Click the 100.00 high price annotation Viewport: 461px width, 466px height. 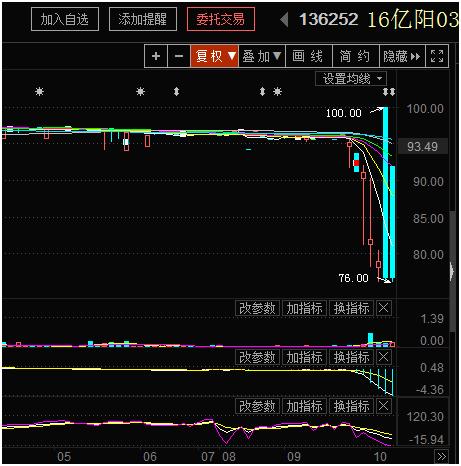pos(344,113)
